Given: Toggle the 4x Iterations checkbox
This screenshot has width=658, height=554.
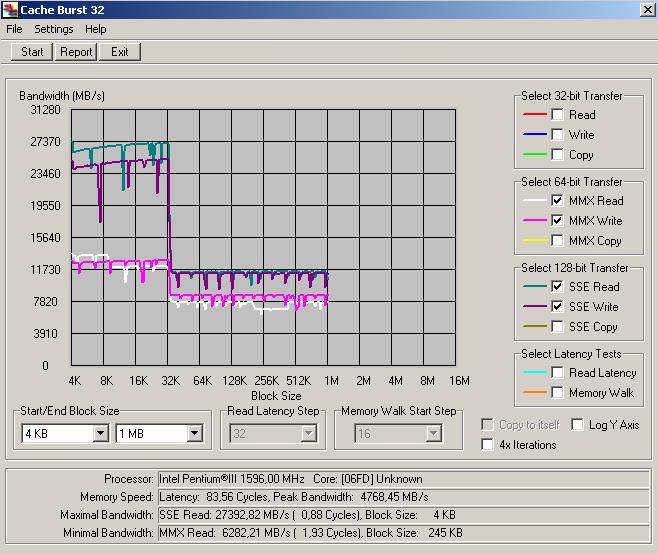Looking at the screenshot, I should (x=488, y=444).
